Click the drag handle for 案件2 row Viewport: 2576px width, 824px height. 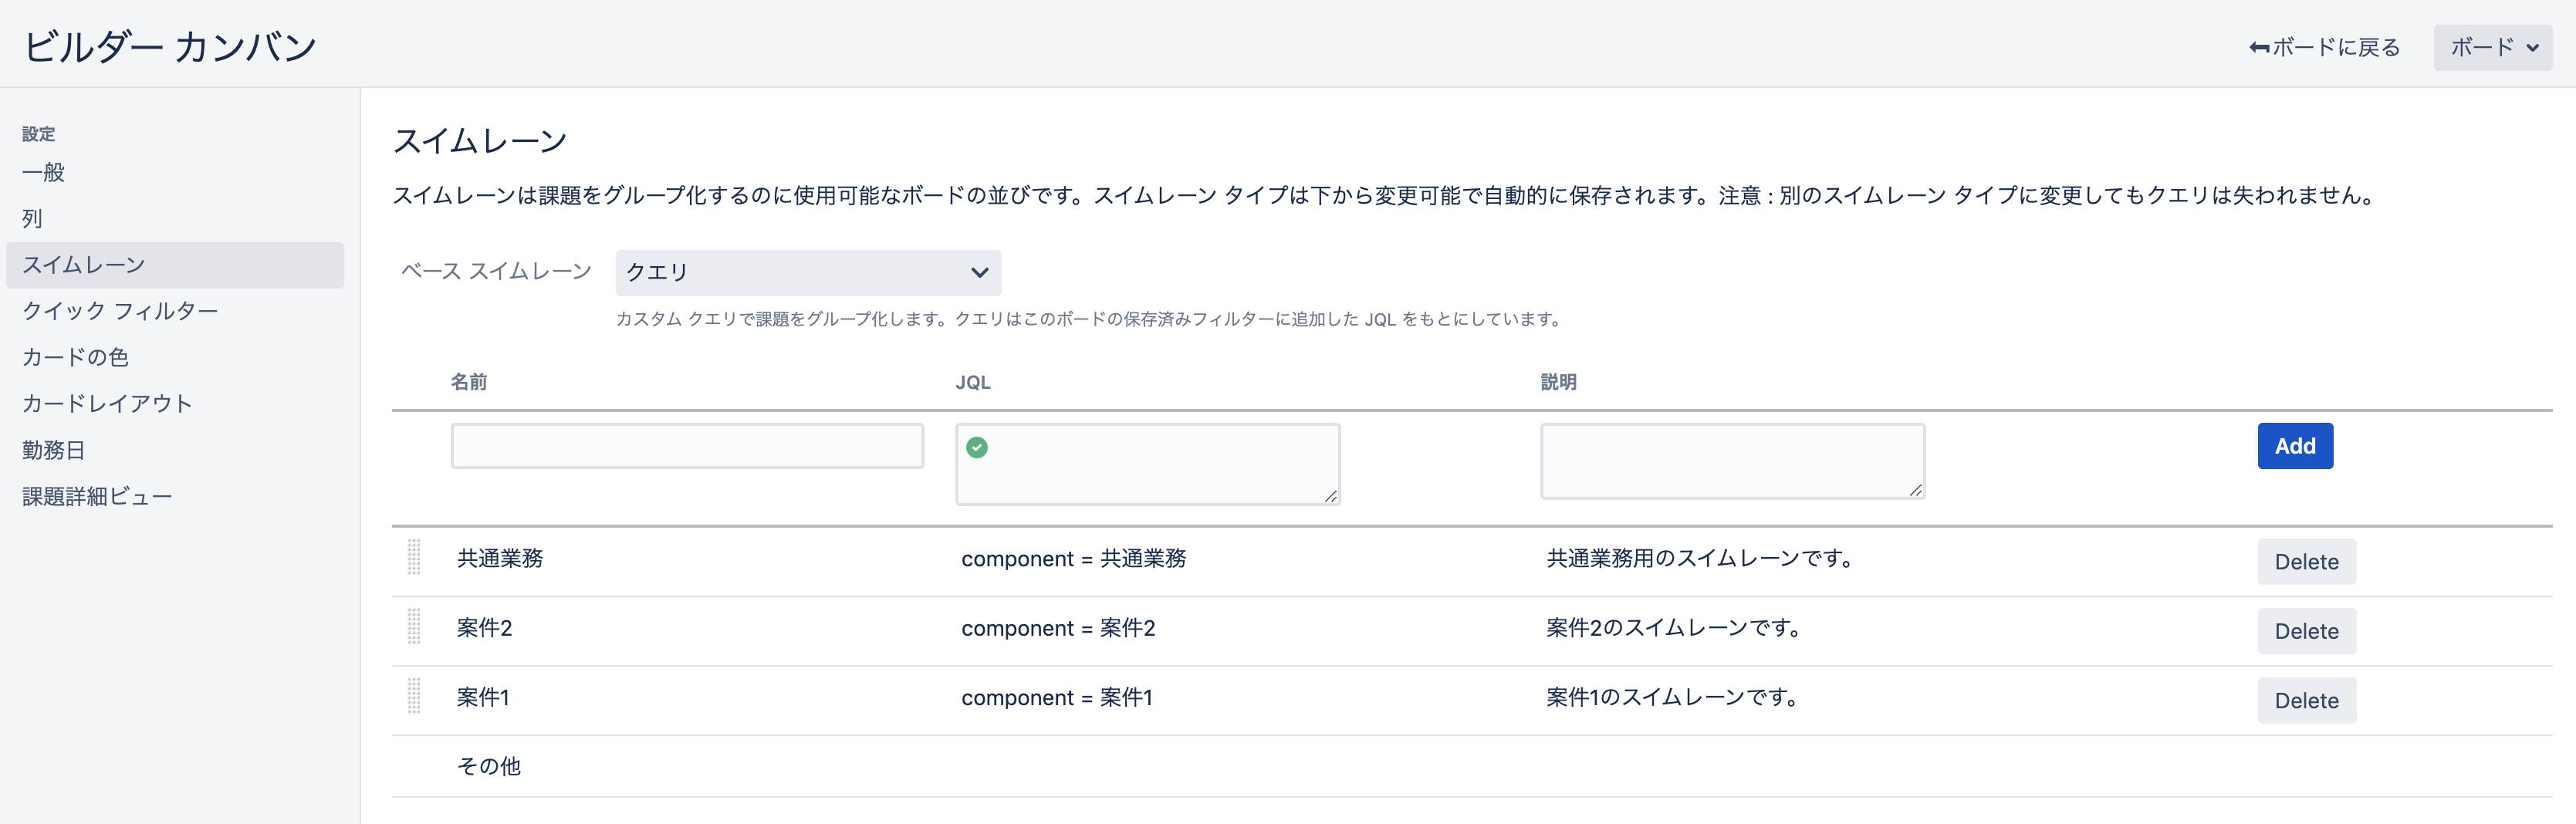tap(414, 627)
